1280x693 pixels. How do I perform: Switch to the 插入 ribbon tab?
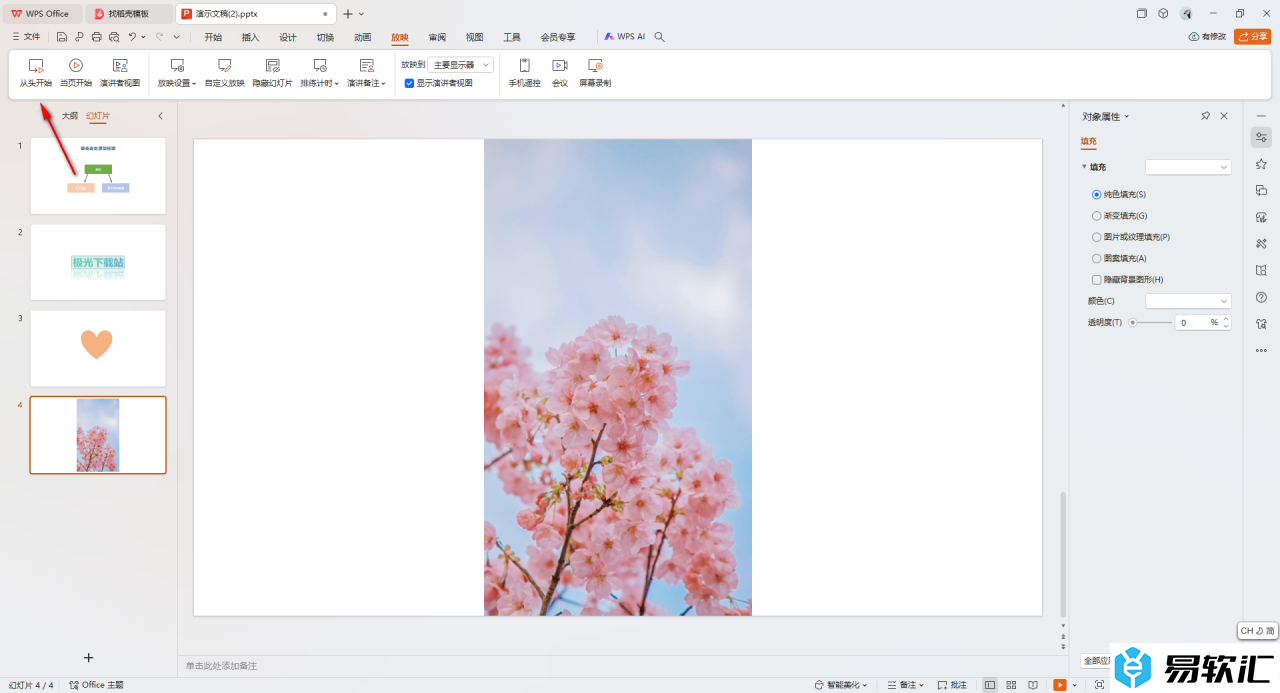pos(250,37)
